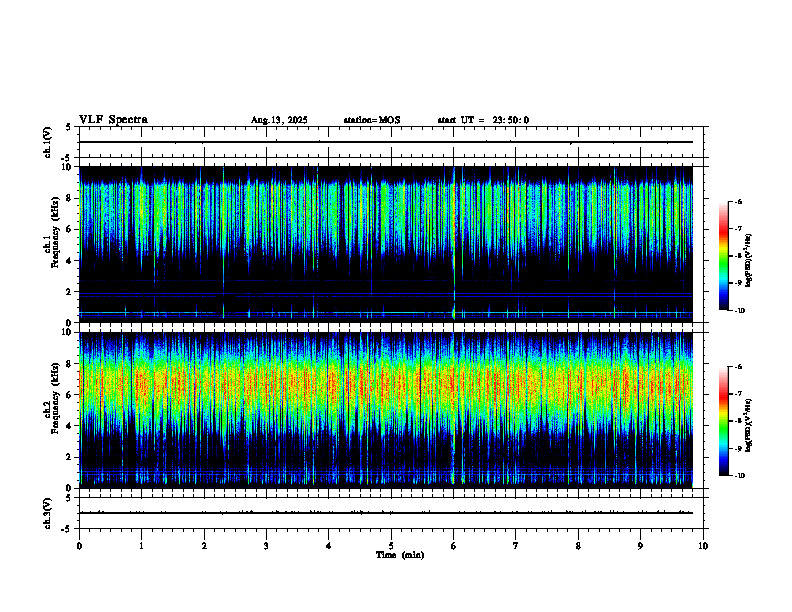Click the "-10" label on the ch.2 color scale
Image resolution: width=792 pixels, height=612 pixels.
click(740, 476)
